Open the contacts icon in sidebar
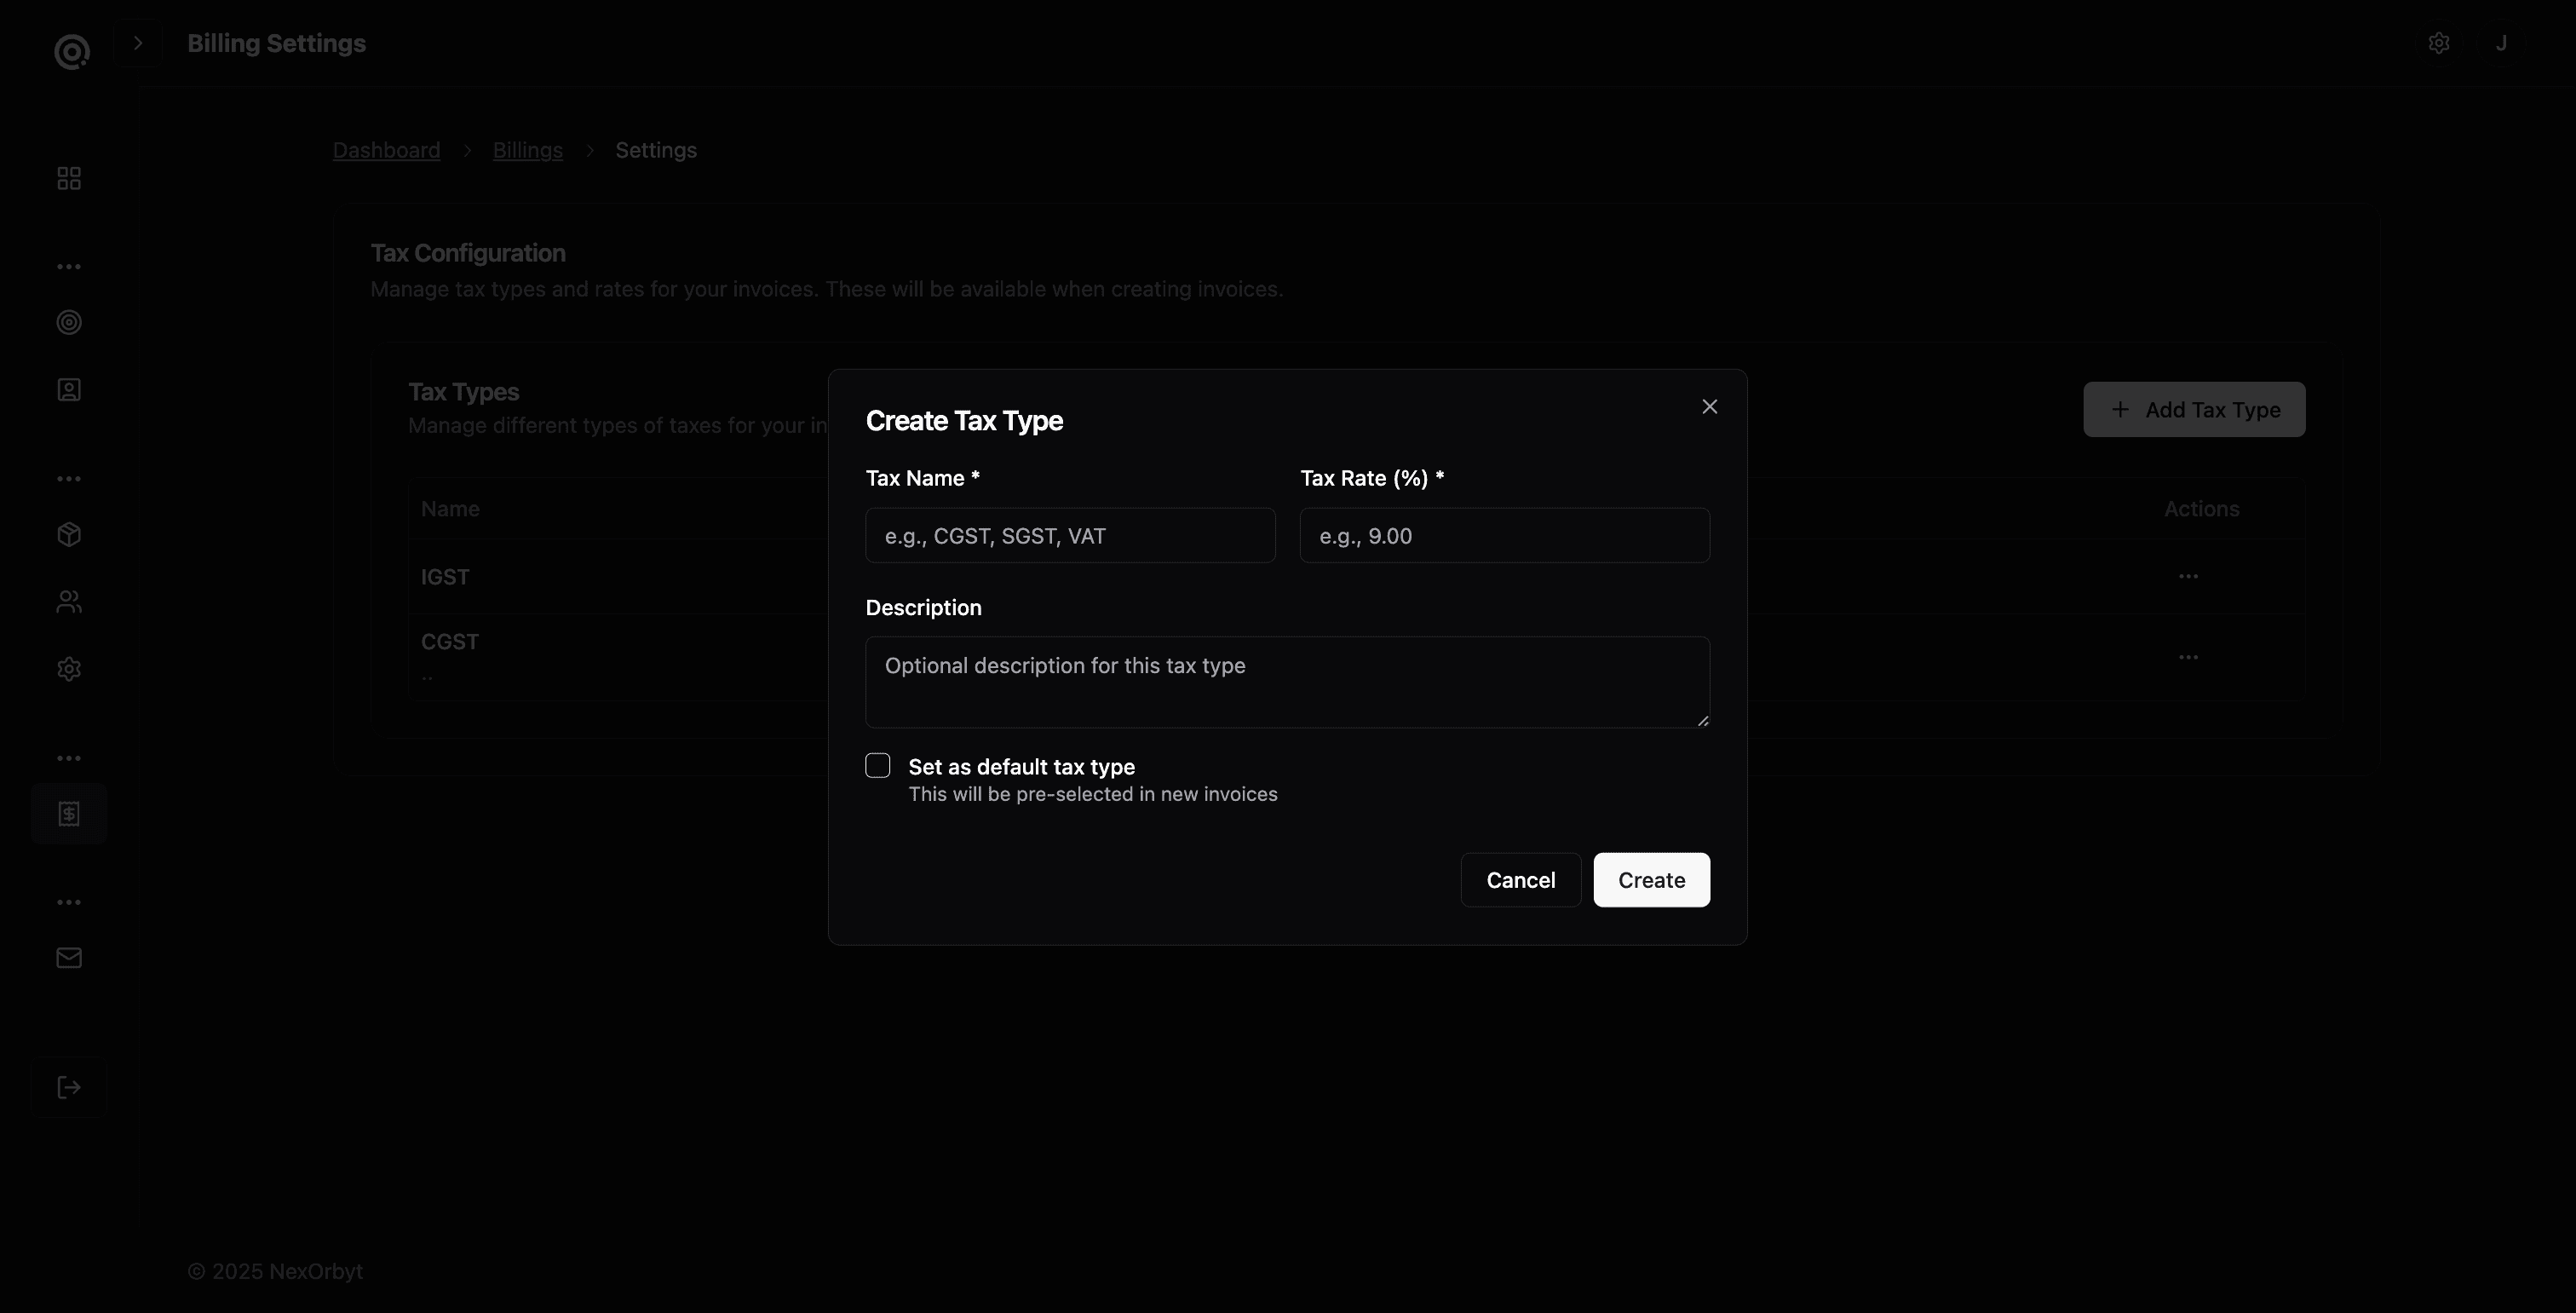 (69, 390)
